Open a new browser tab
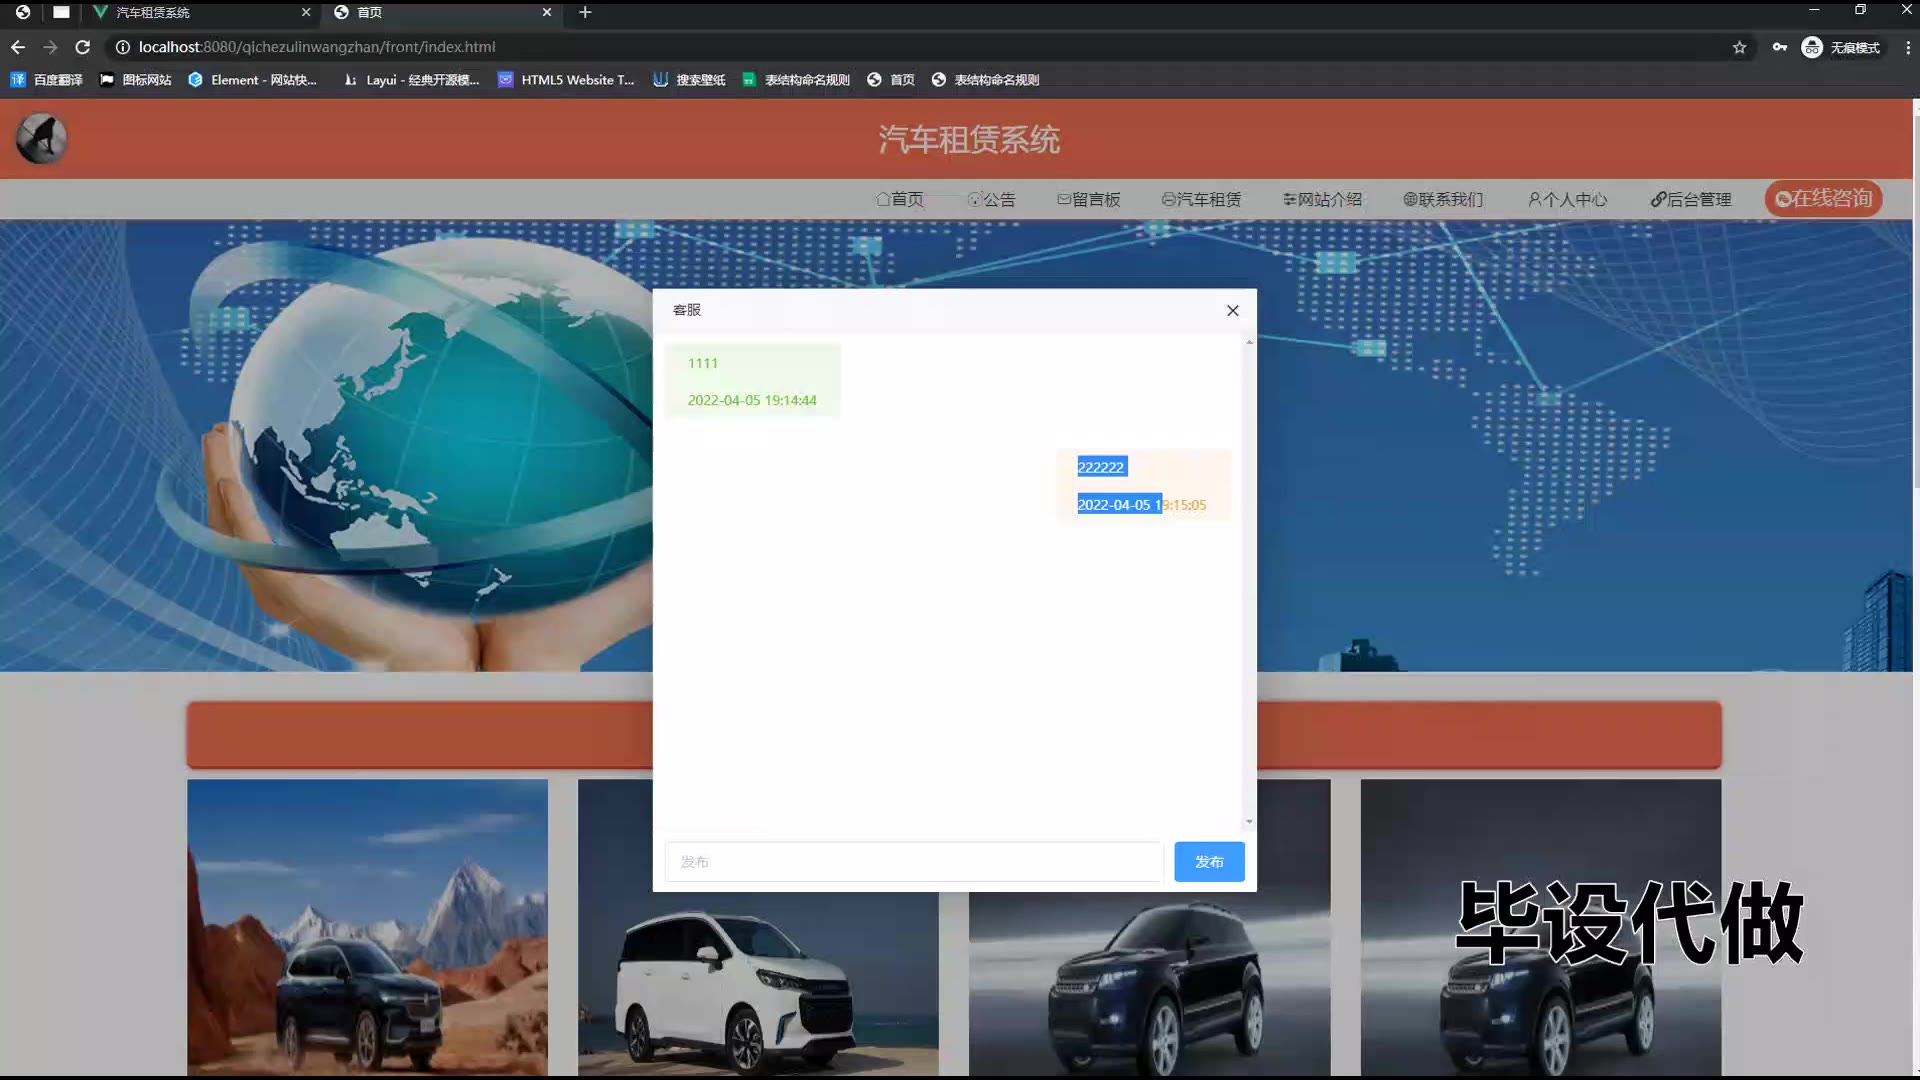Viewport: 1920px width, 1080px height. (x=585, y=12)
